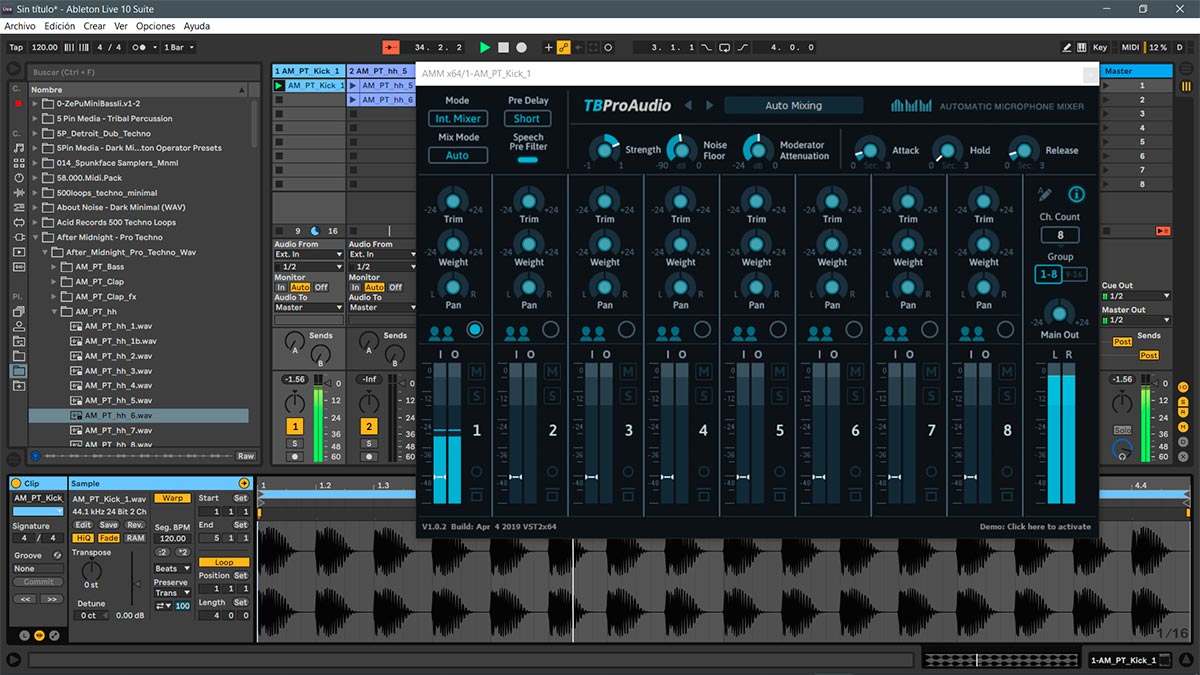
Task: Arm the transport Record button
Action: pyautogui.click(x=521, y=47)
